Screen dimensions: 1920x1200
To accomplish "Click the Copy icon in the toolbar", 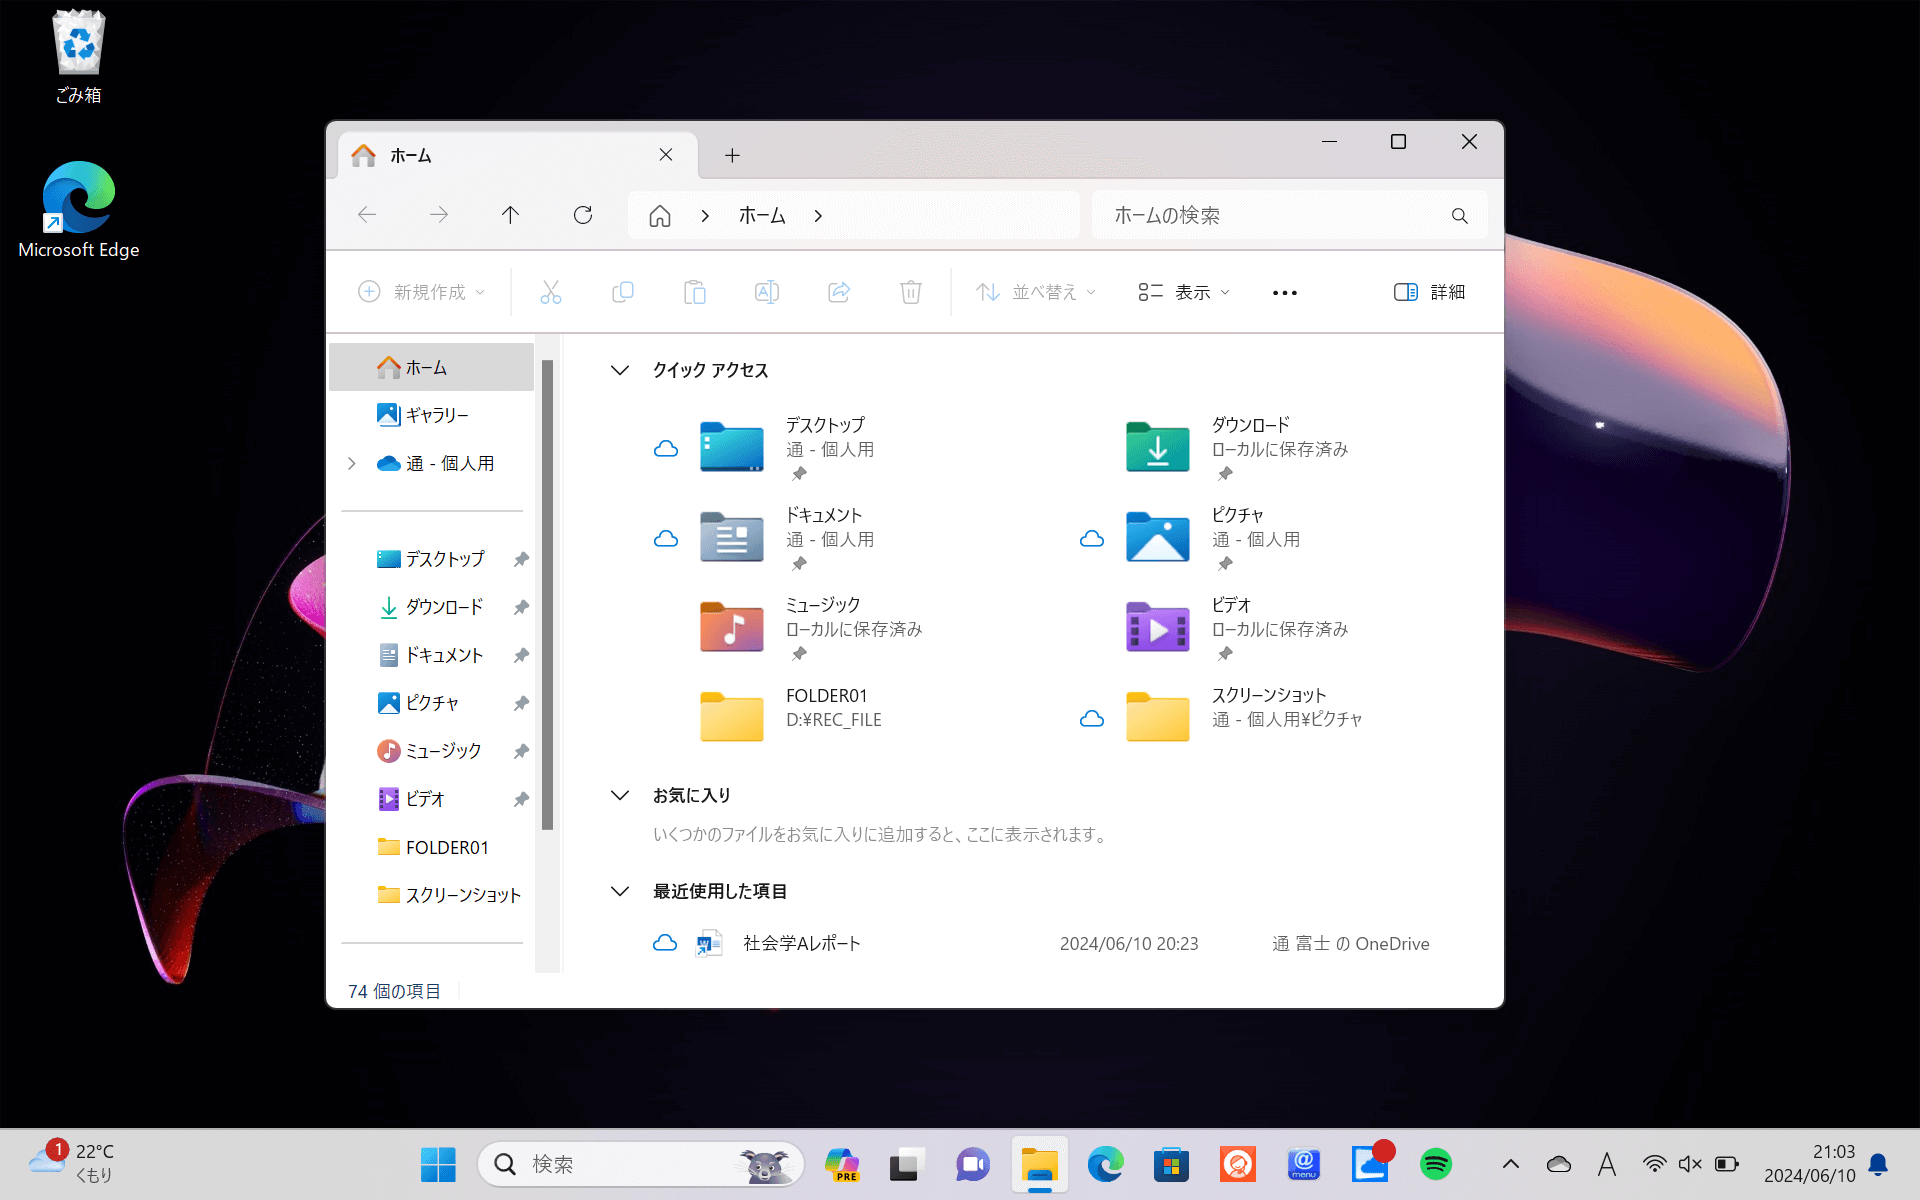I will click(623, 291).
